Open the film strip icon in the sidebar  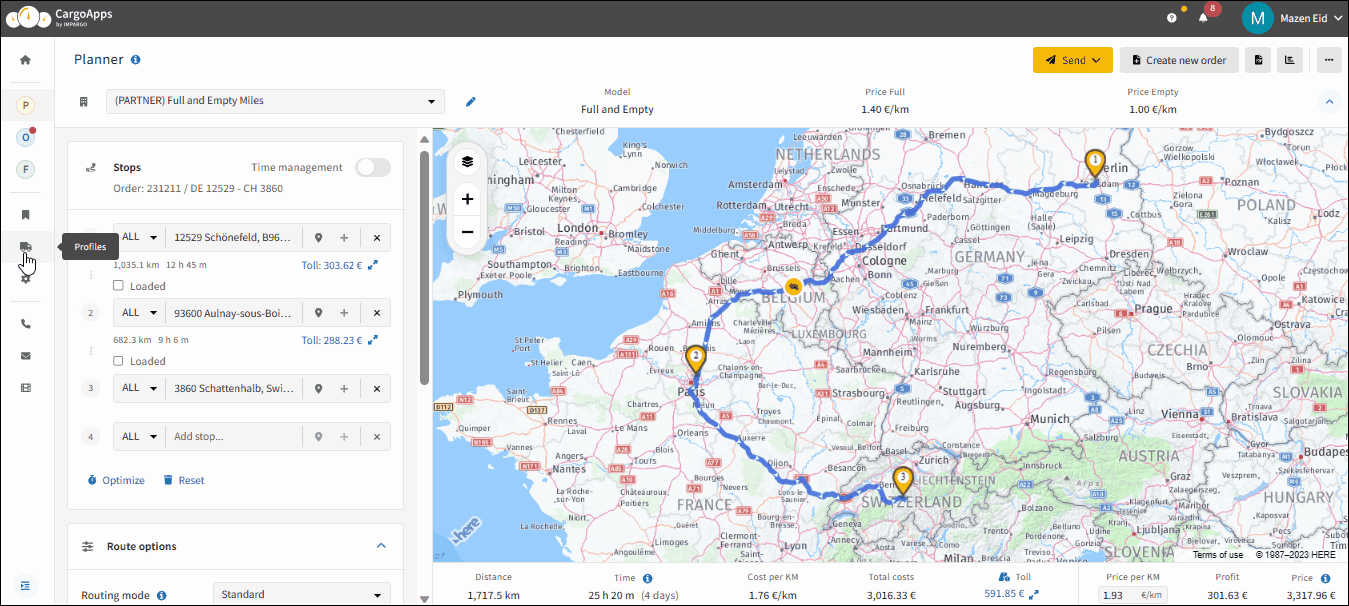26,387
